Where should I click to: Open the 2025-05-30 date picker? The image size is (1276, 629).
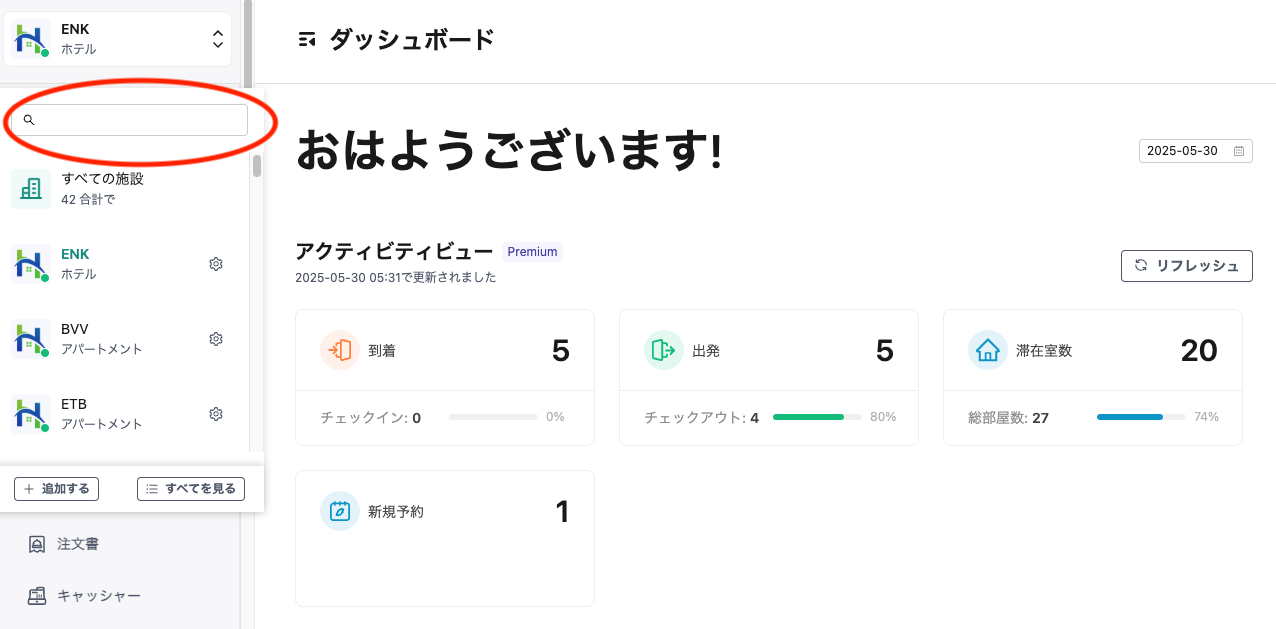pyautogui.click(x=1195, y=151)
